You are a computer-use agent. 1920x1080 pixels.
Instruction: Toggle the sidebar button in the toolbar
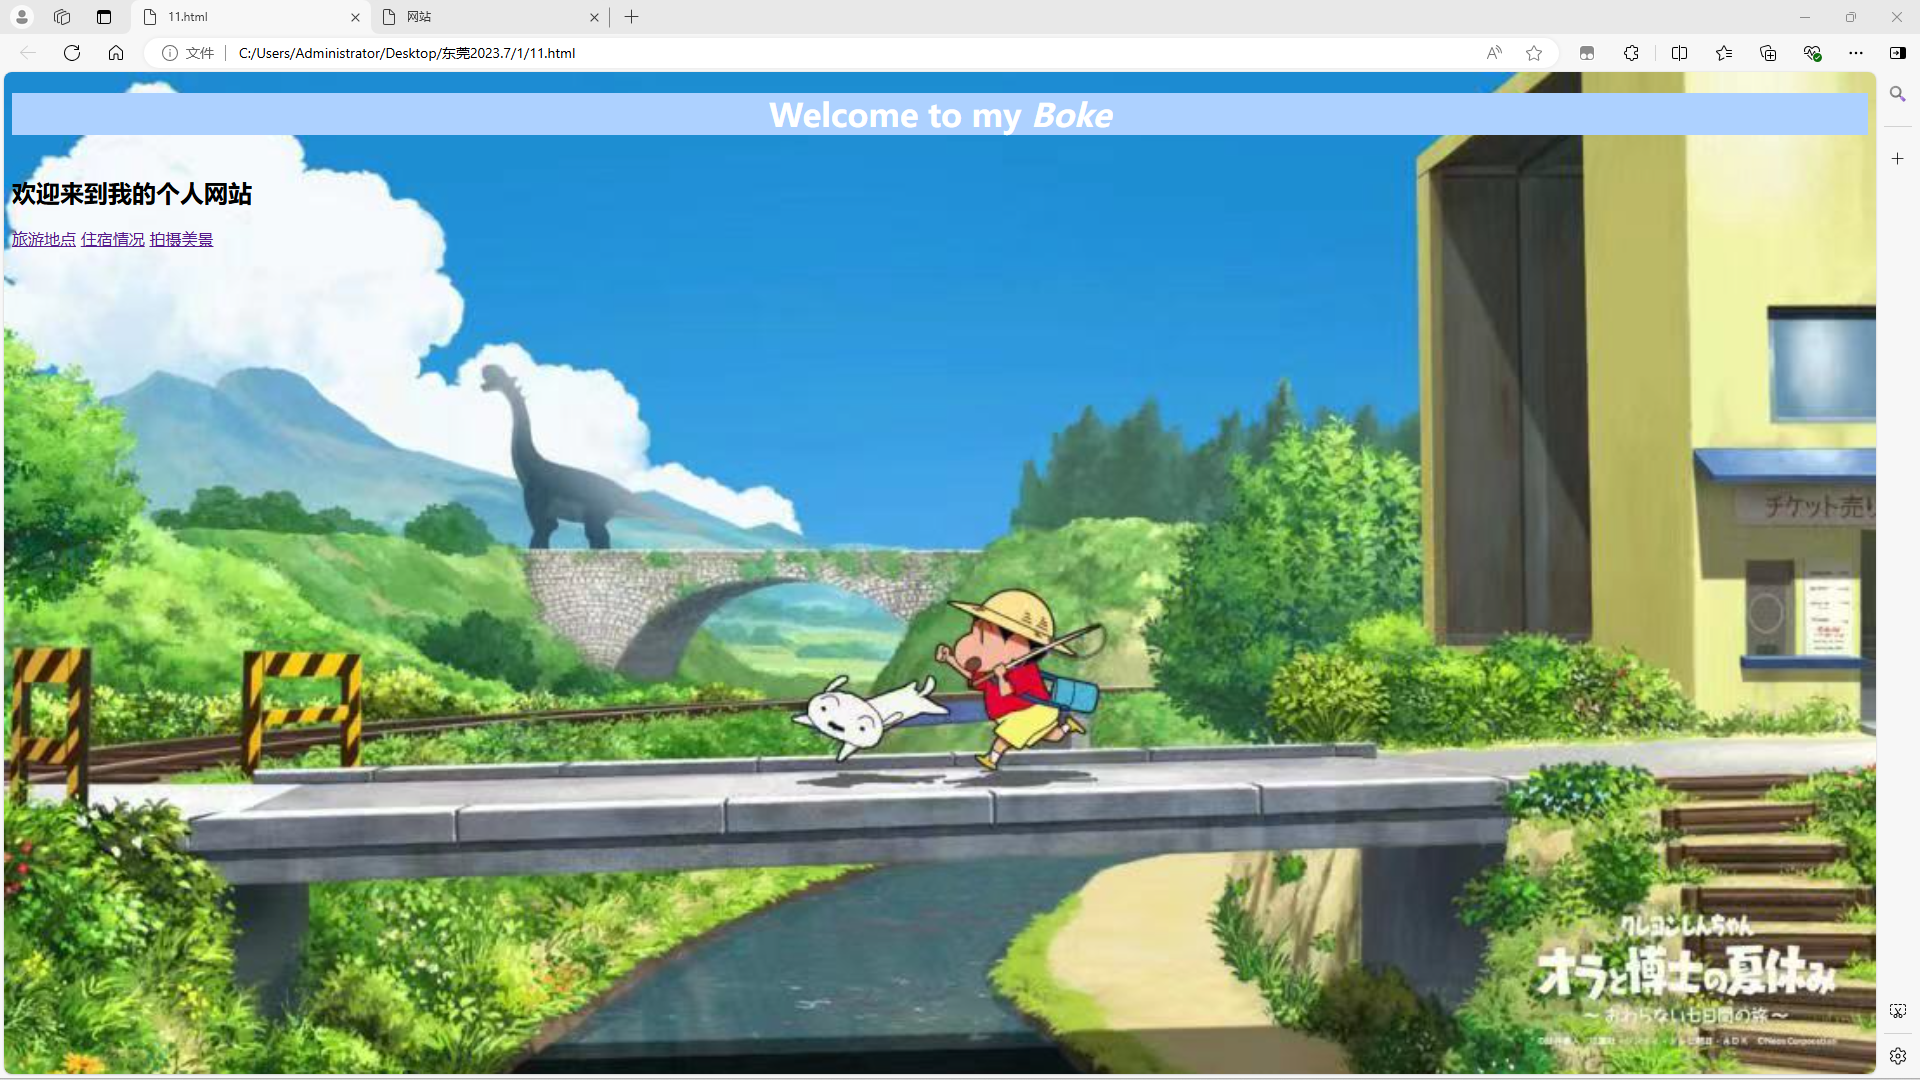pyautogui.click(x=1898, y=53)
